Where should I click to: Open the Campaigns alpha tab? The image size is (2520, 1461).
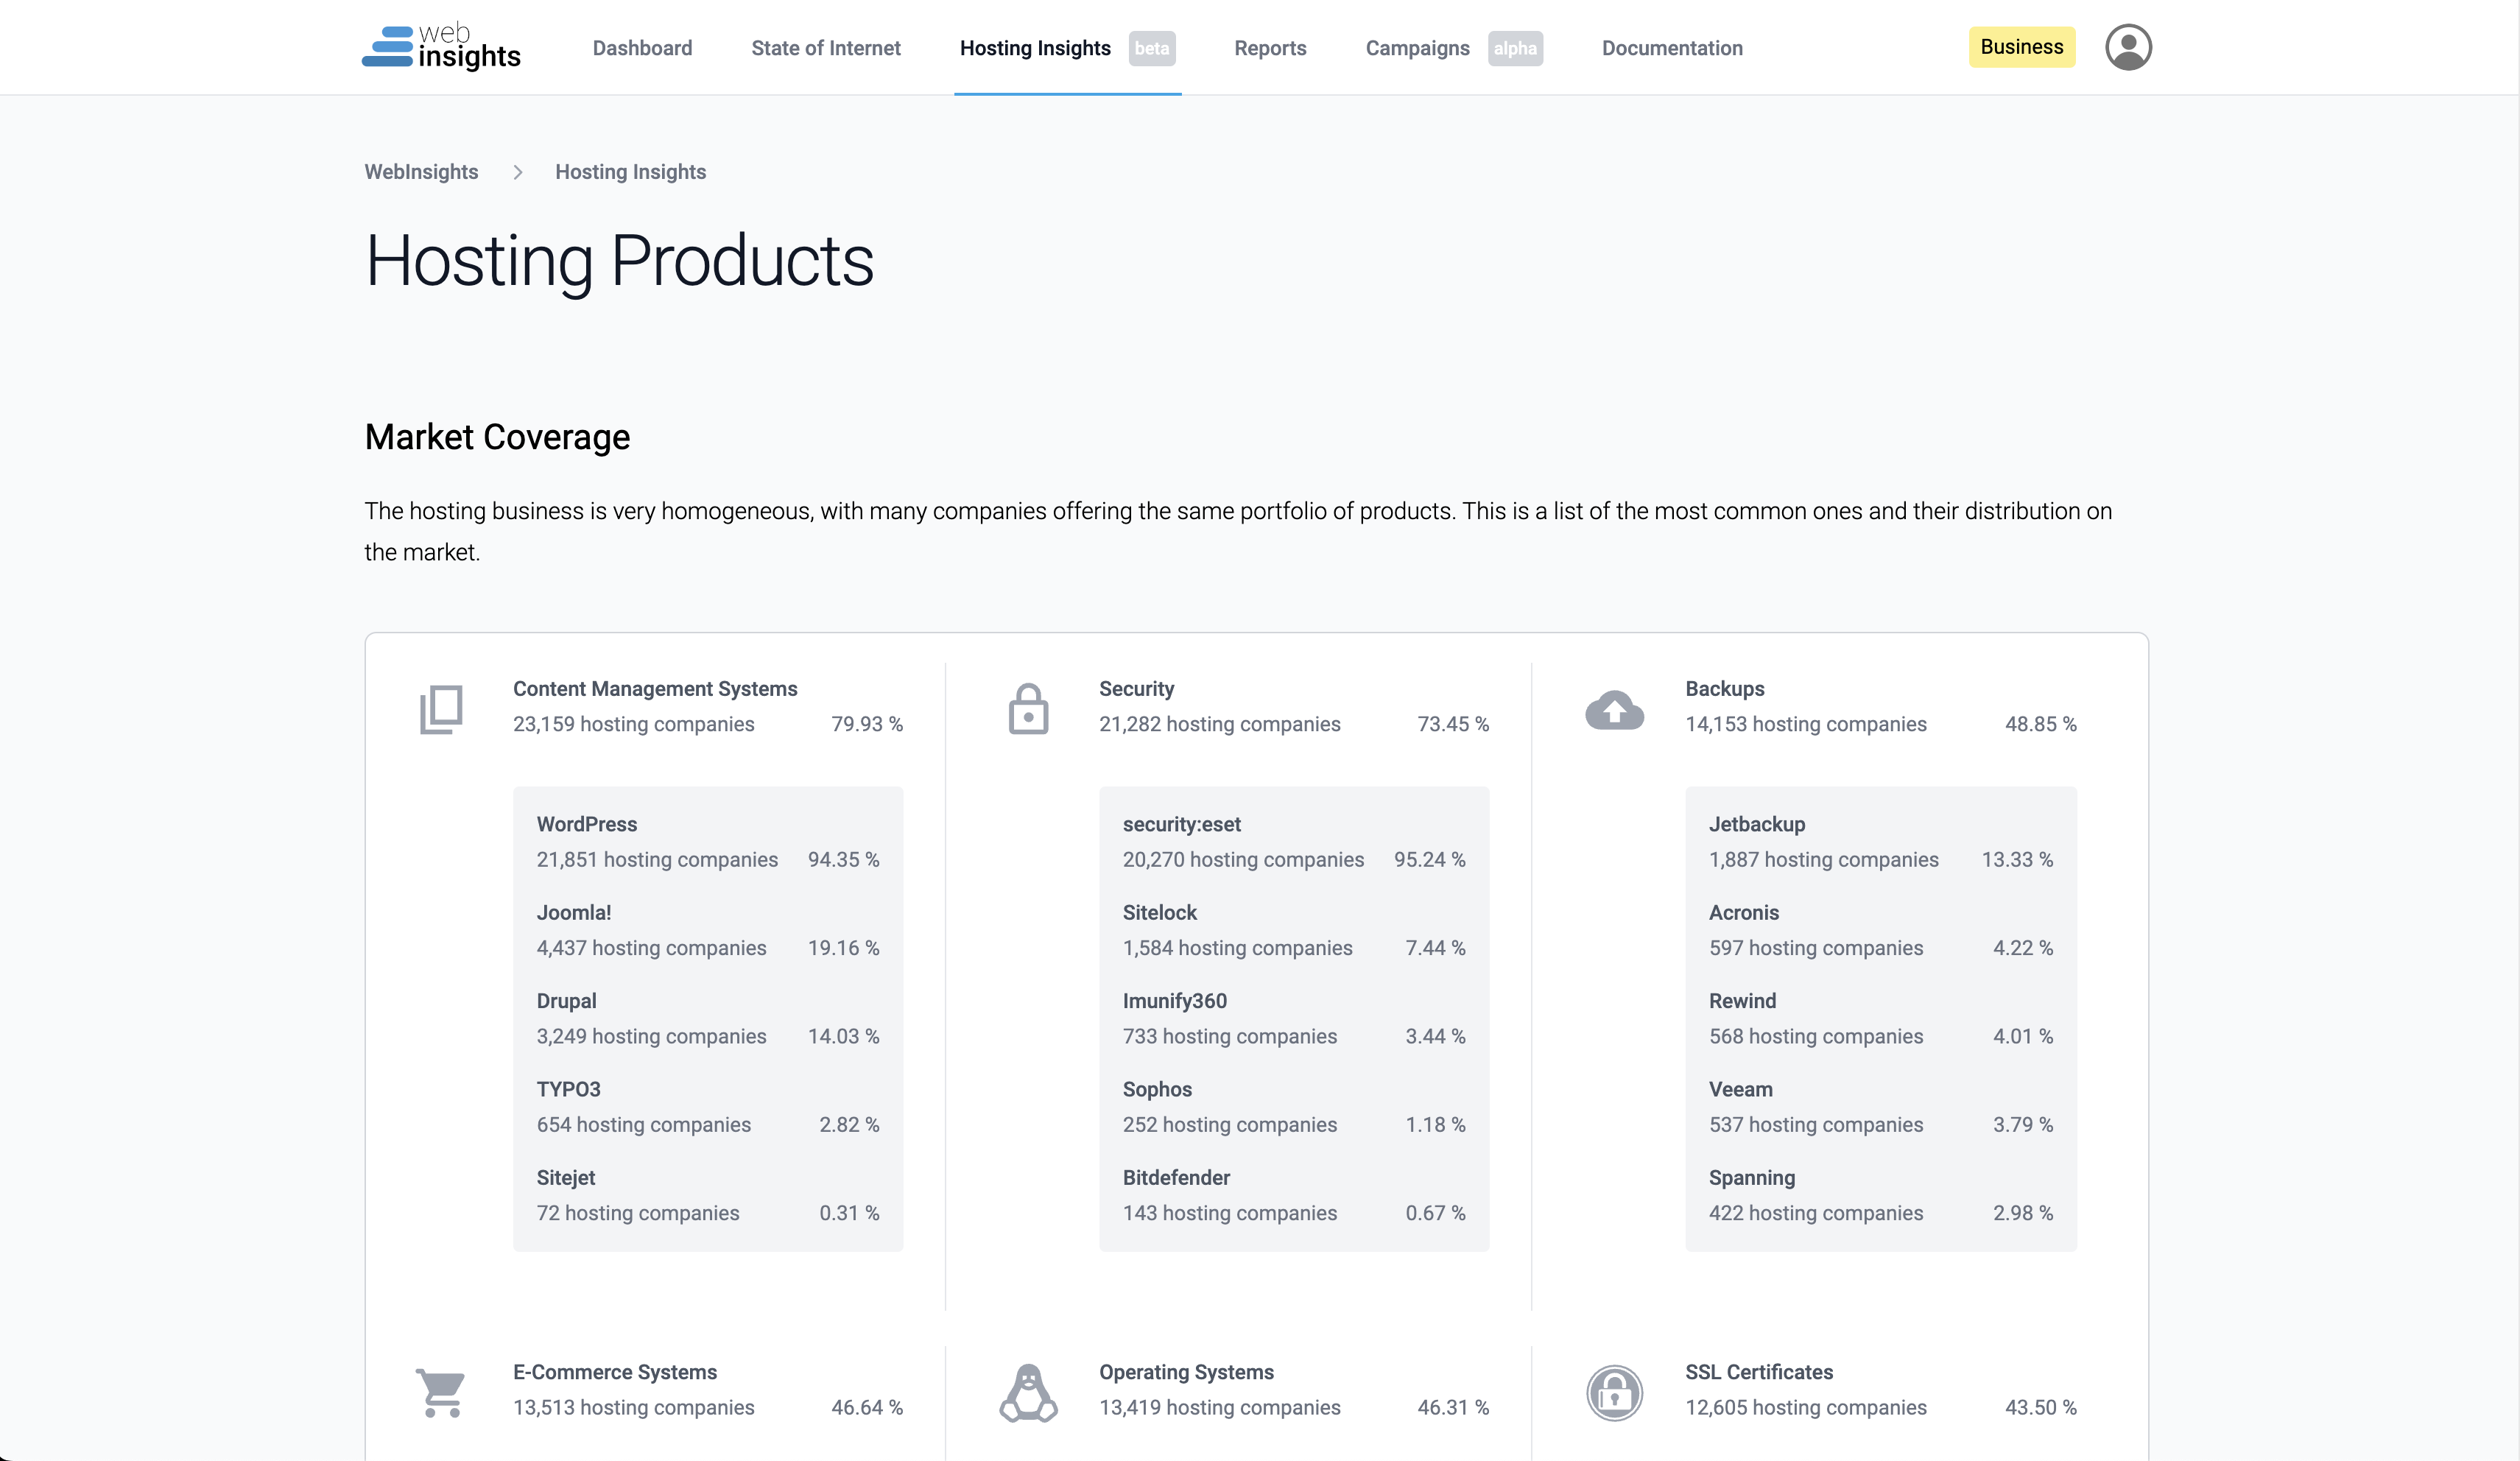1417,48
